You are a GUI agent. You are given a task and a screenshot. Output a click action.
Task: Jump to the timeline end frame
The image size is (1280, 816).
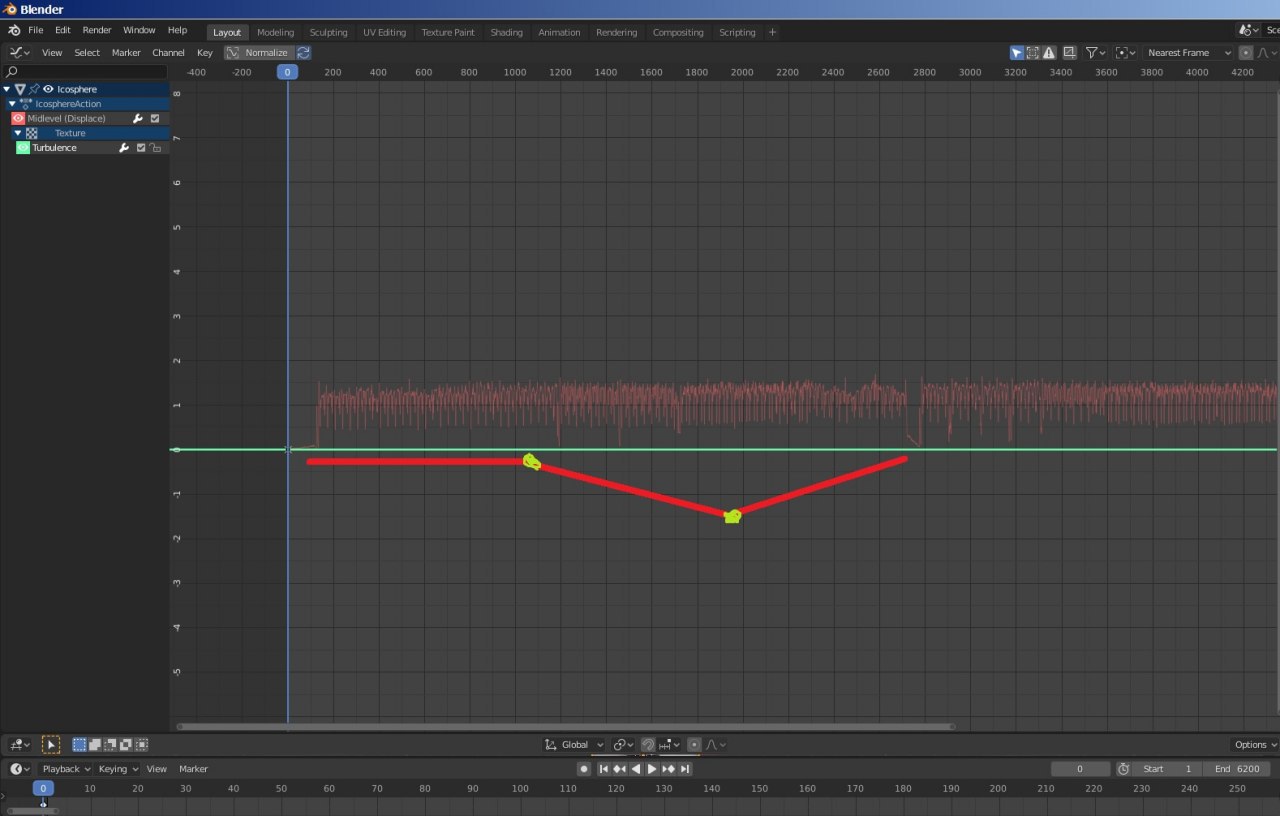point(686,769)
